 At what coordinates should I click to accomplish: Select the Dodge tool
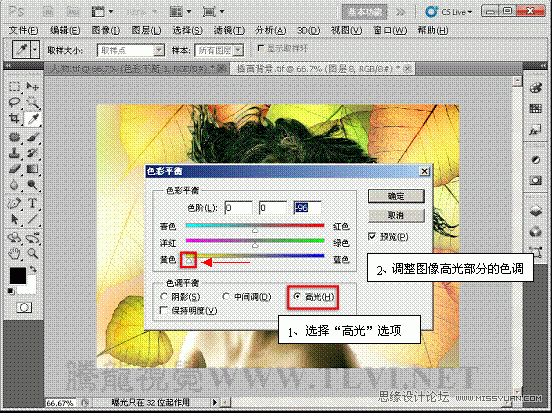(x=33, y=185)
